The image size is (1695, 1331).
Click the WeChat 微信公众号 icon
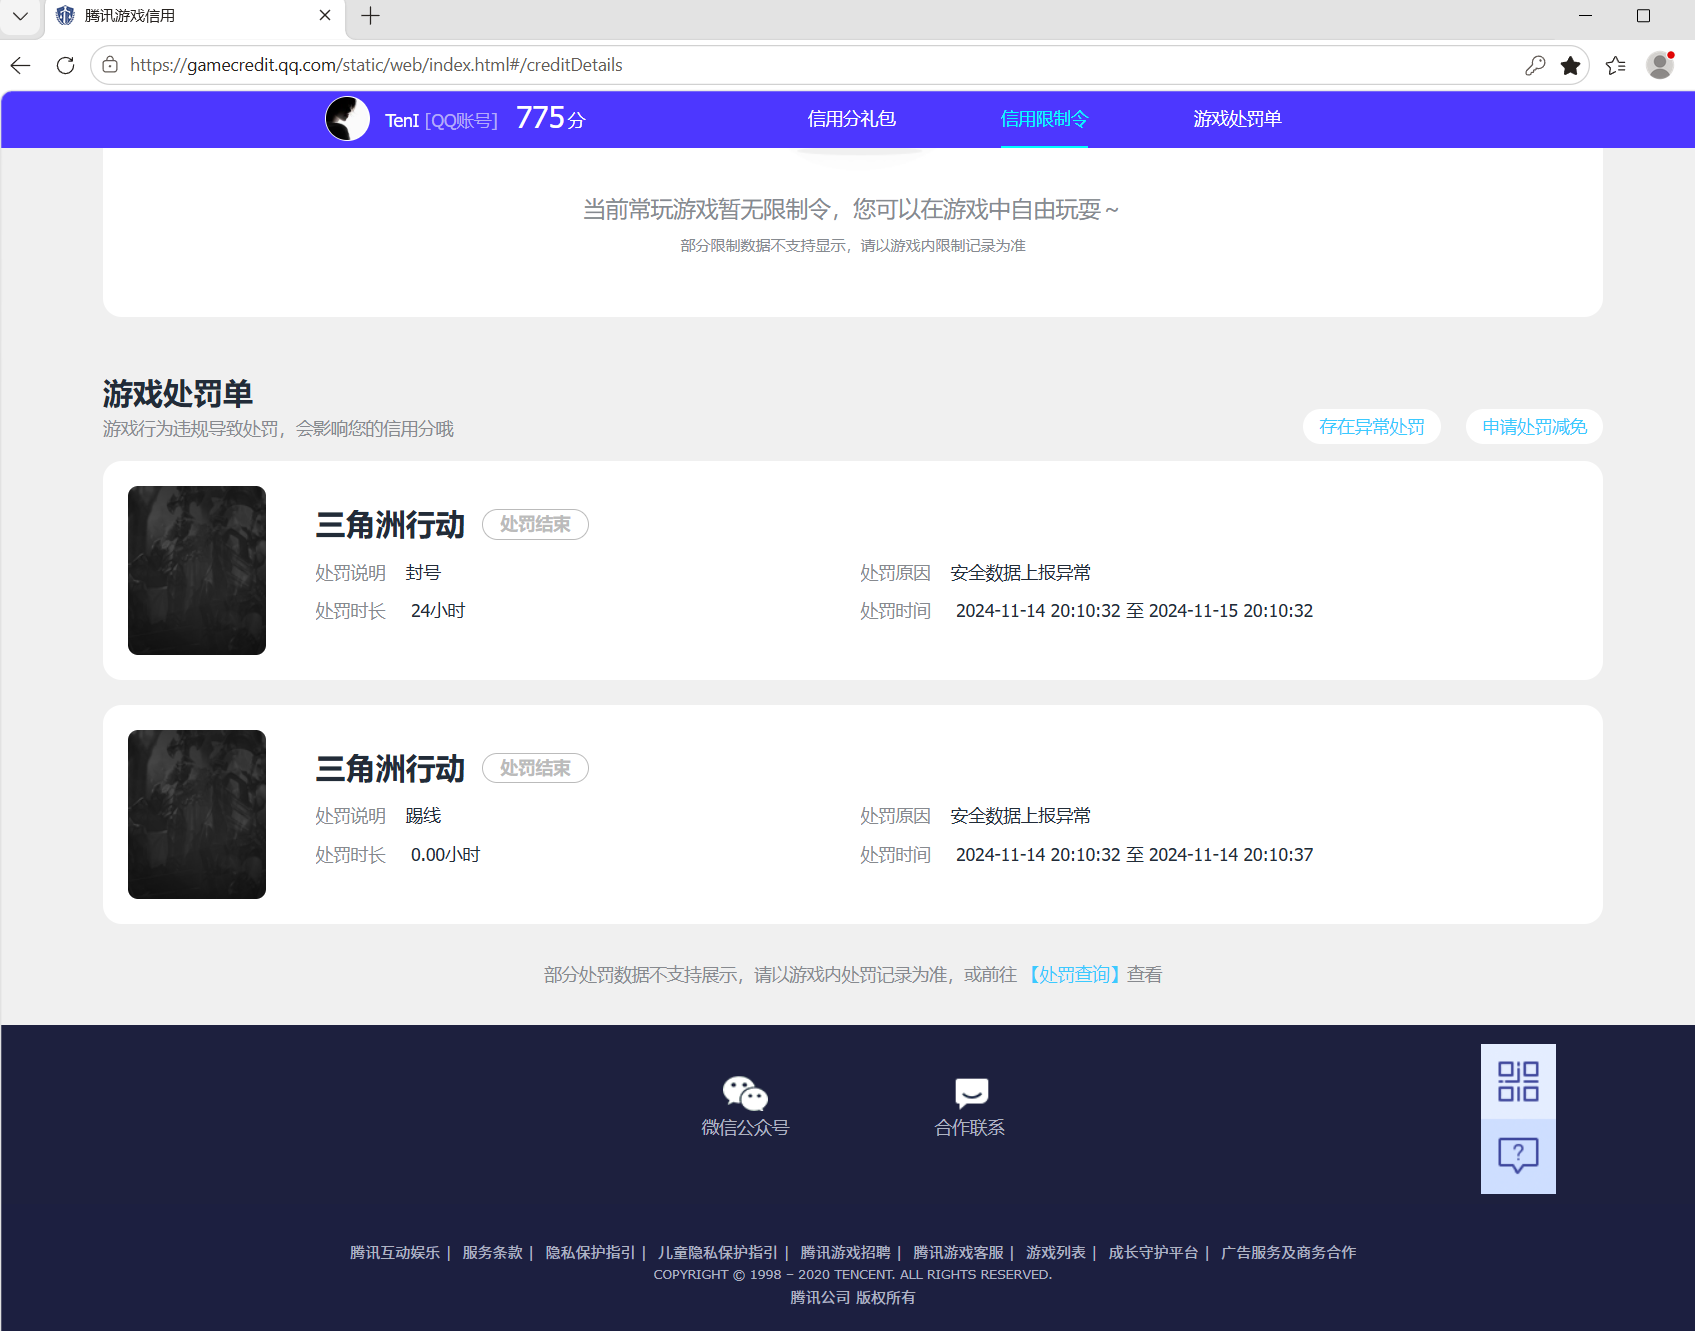tap(745, 1094)
